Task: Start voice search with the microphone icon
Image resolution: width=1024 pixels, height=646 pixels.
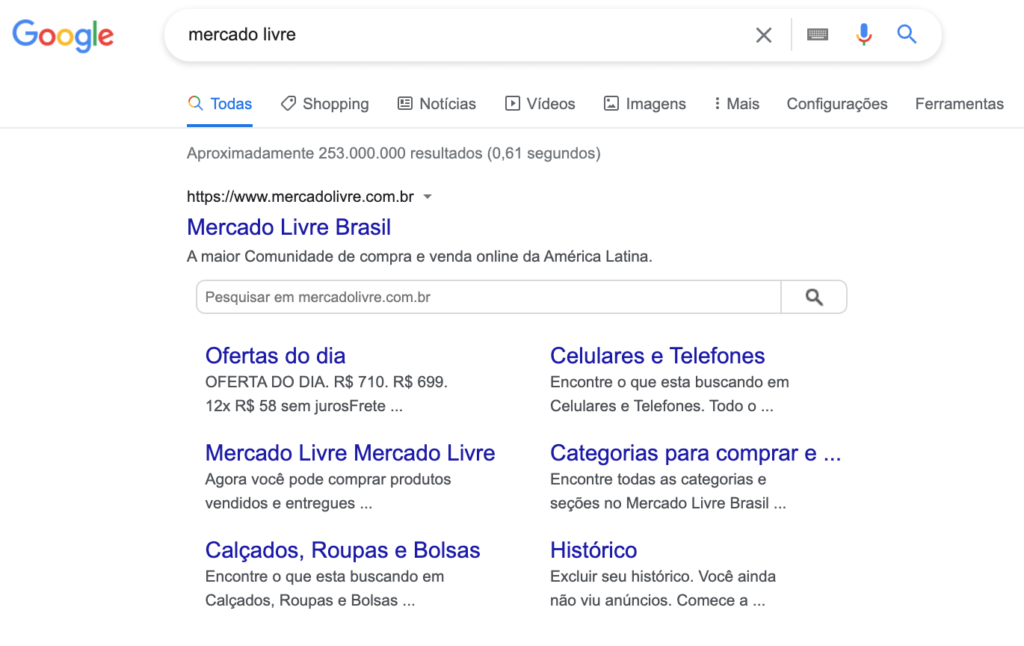Action: point(863,34)
